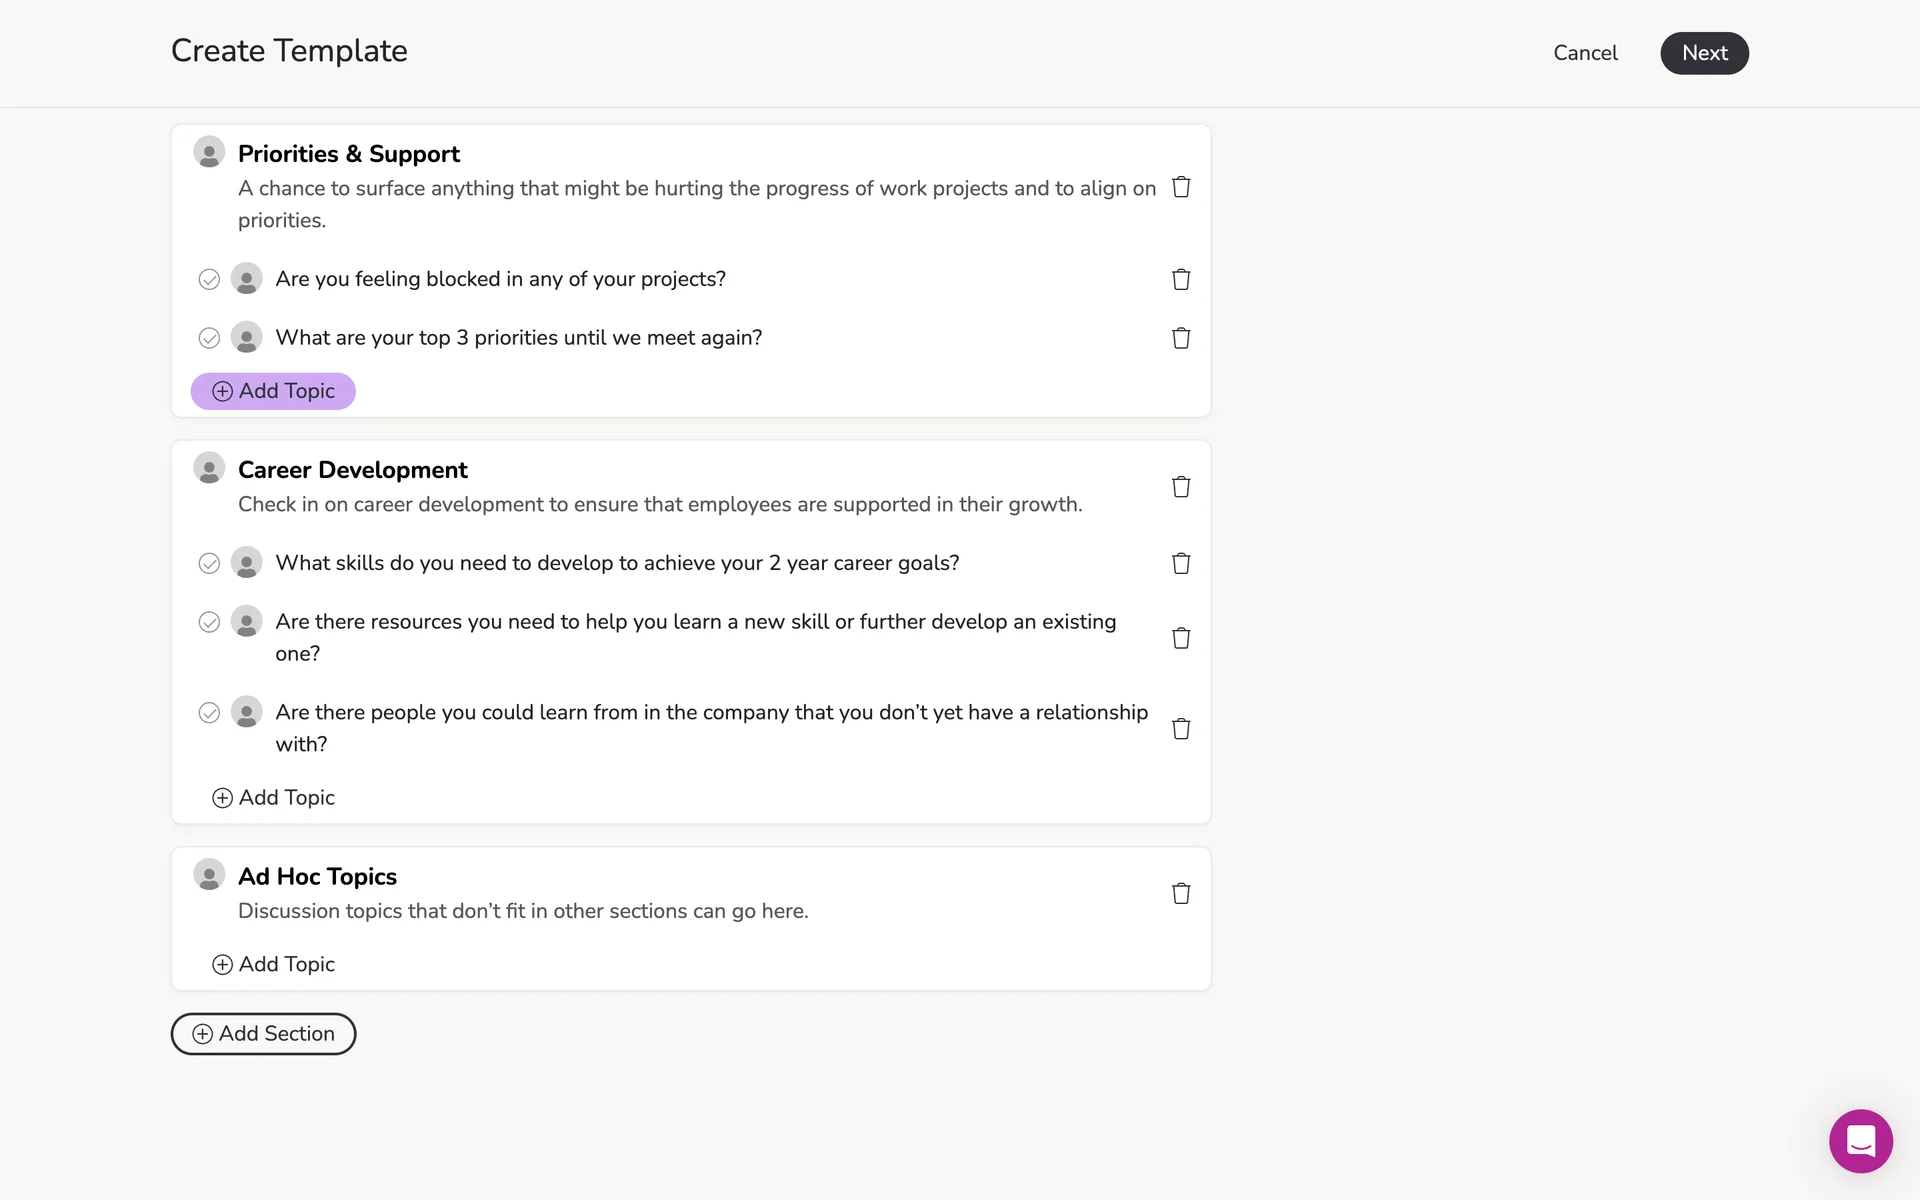The height and width of the screenshot is (1200, 1920).
Task: Delete the '2 year career goals' topic
Action: pos(1181,563)
